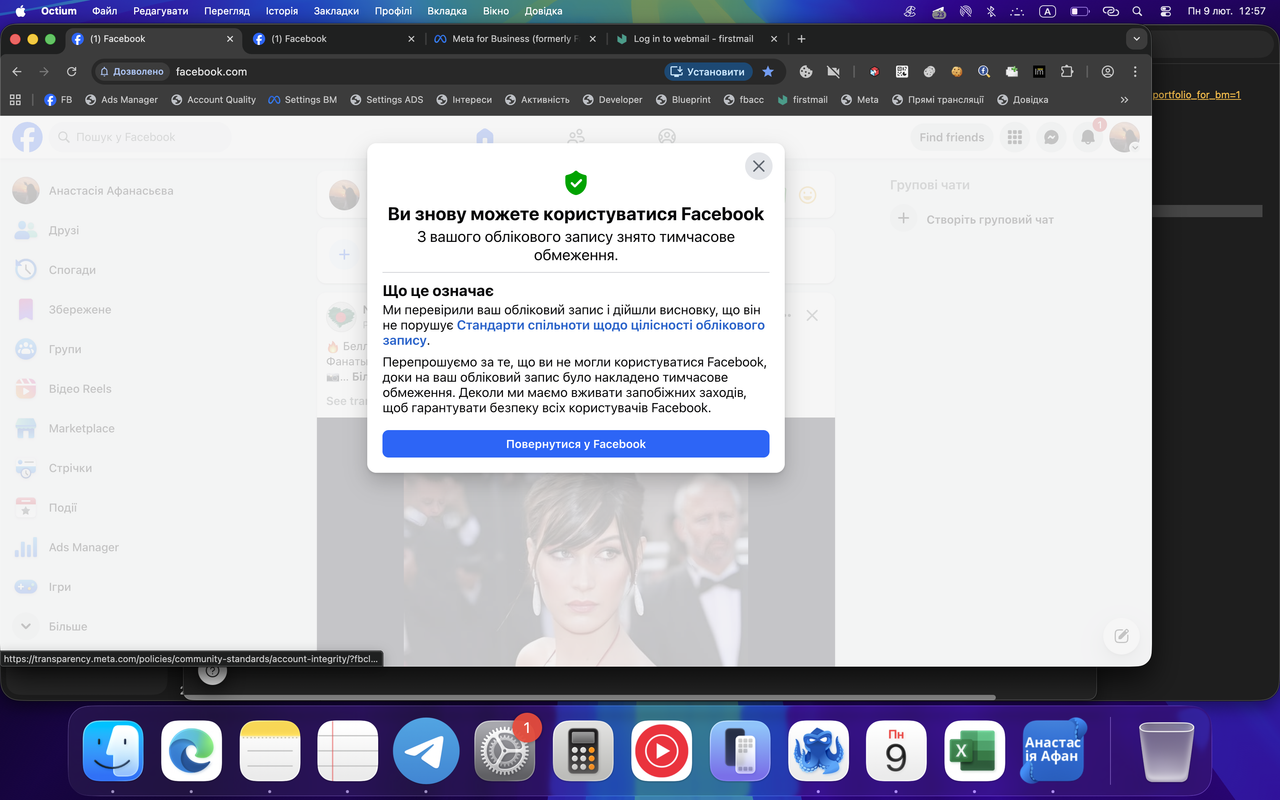Switch to 'Log in to webmail - firstmail' tab
This screenshot has width=1280, height=800.
click(x=697, y=39)
